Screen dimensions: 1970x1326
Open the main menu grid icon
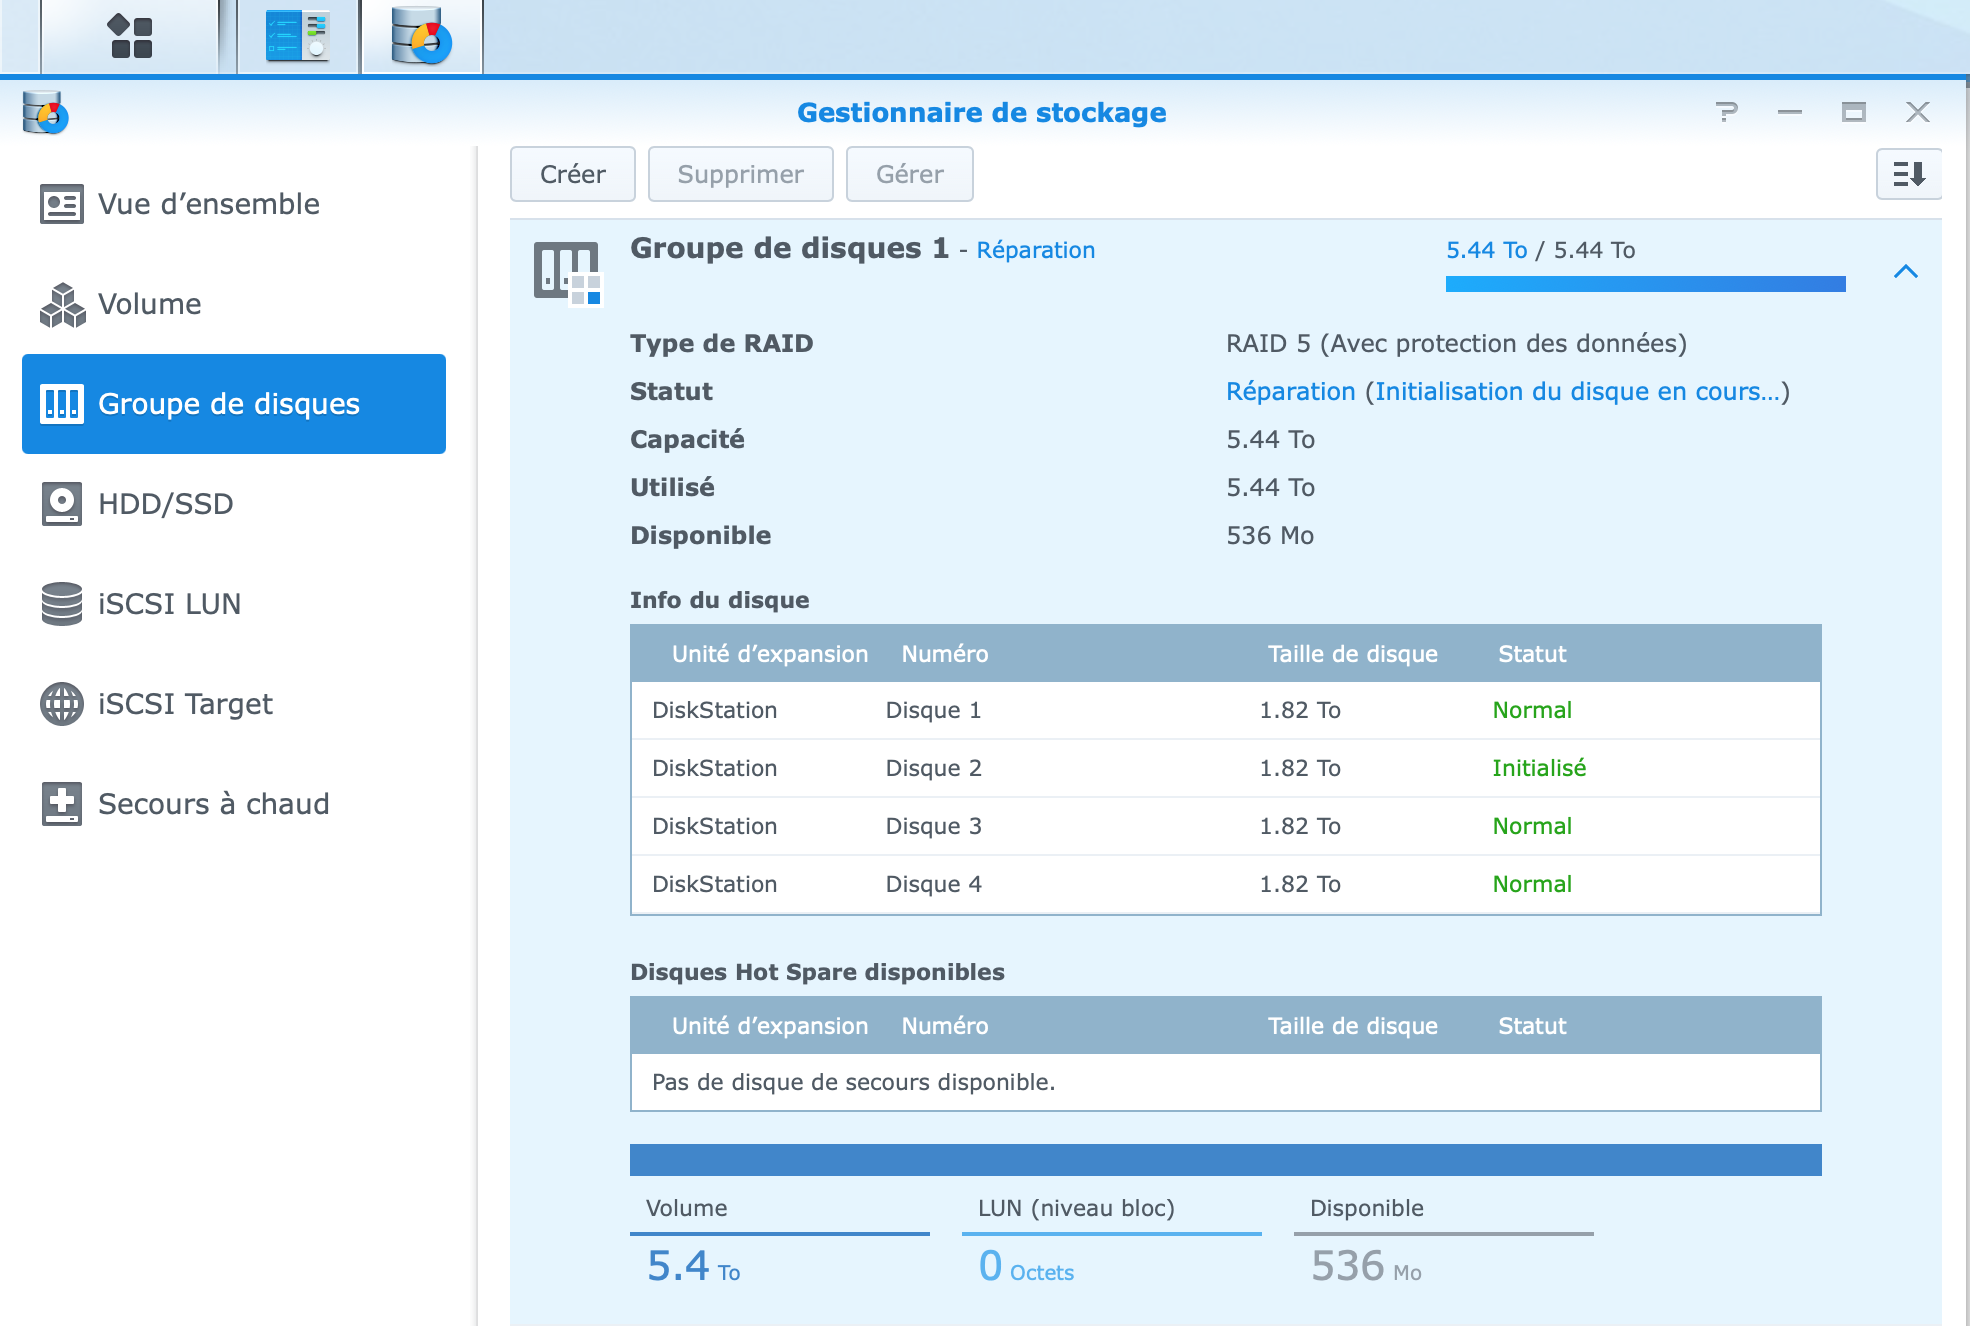(130, 37)
